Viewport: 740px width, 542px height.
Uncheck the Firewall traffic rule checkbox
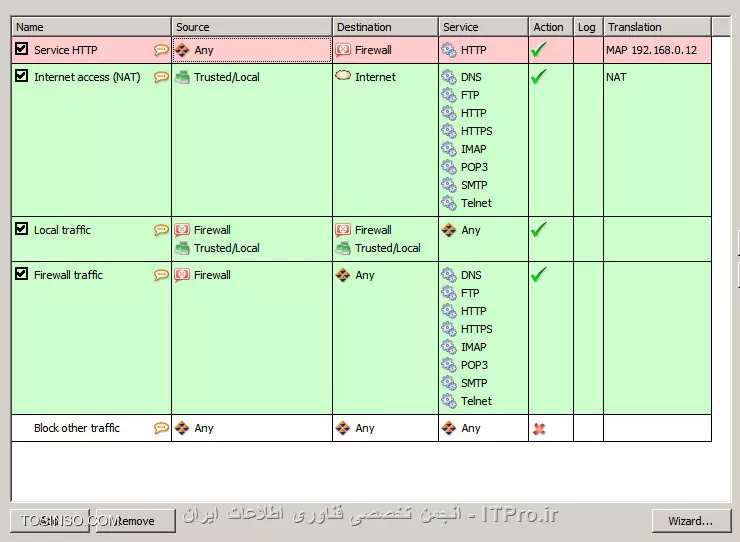coord(21,273)
